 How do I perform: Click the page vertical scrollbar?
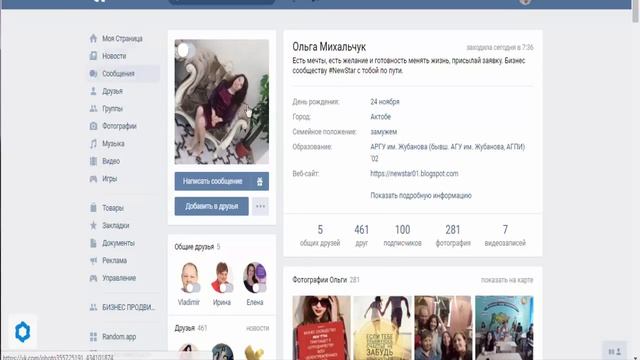click(x=636, y=11)
